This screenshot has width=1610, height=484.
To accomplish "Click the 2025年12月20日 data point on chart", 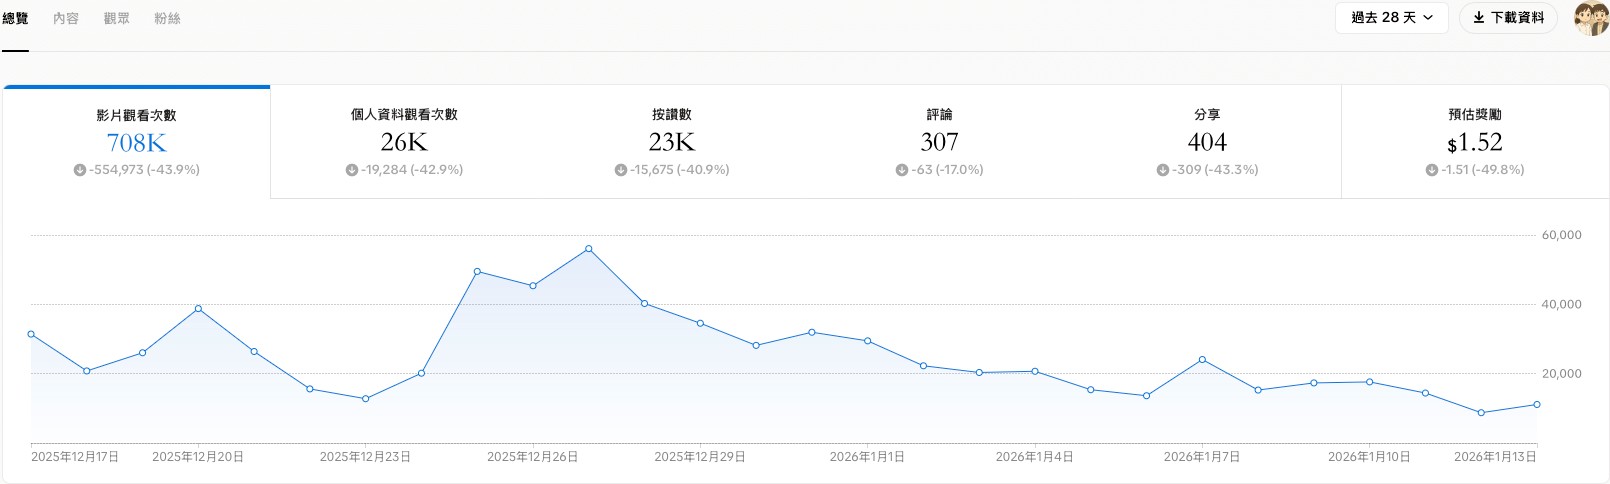I will pyautogui.click(x=198, y=309).
